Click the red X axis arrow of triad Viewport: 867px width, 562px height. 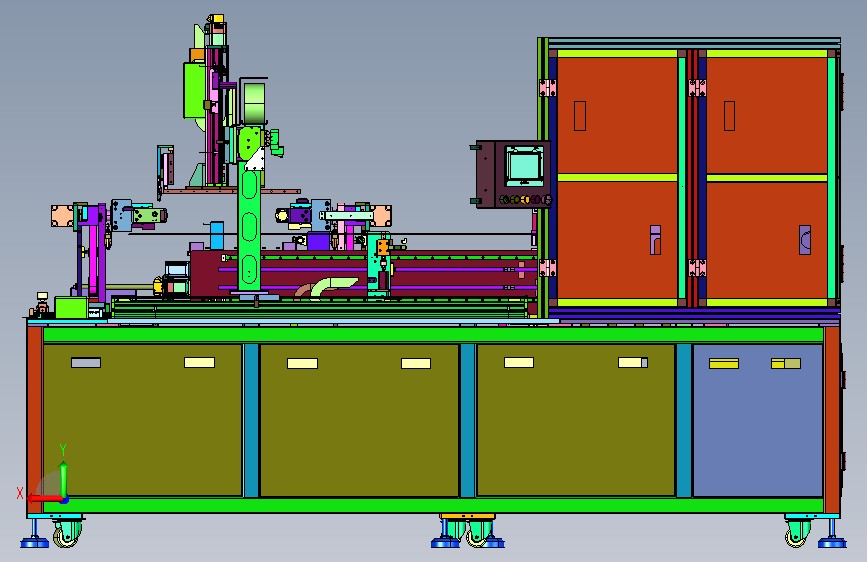tap(44, 498)
